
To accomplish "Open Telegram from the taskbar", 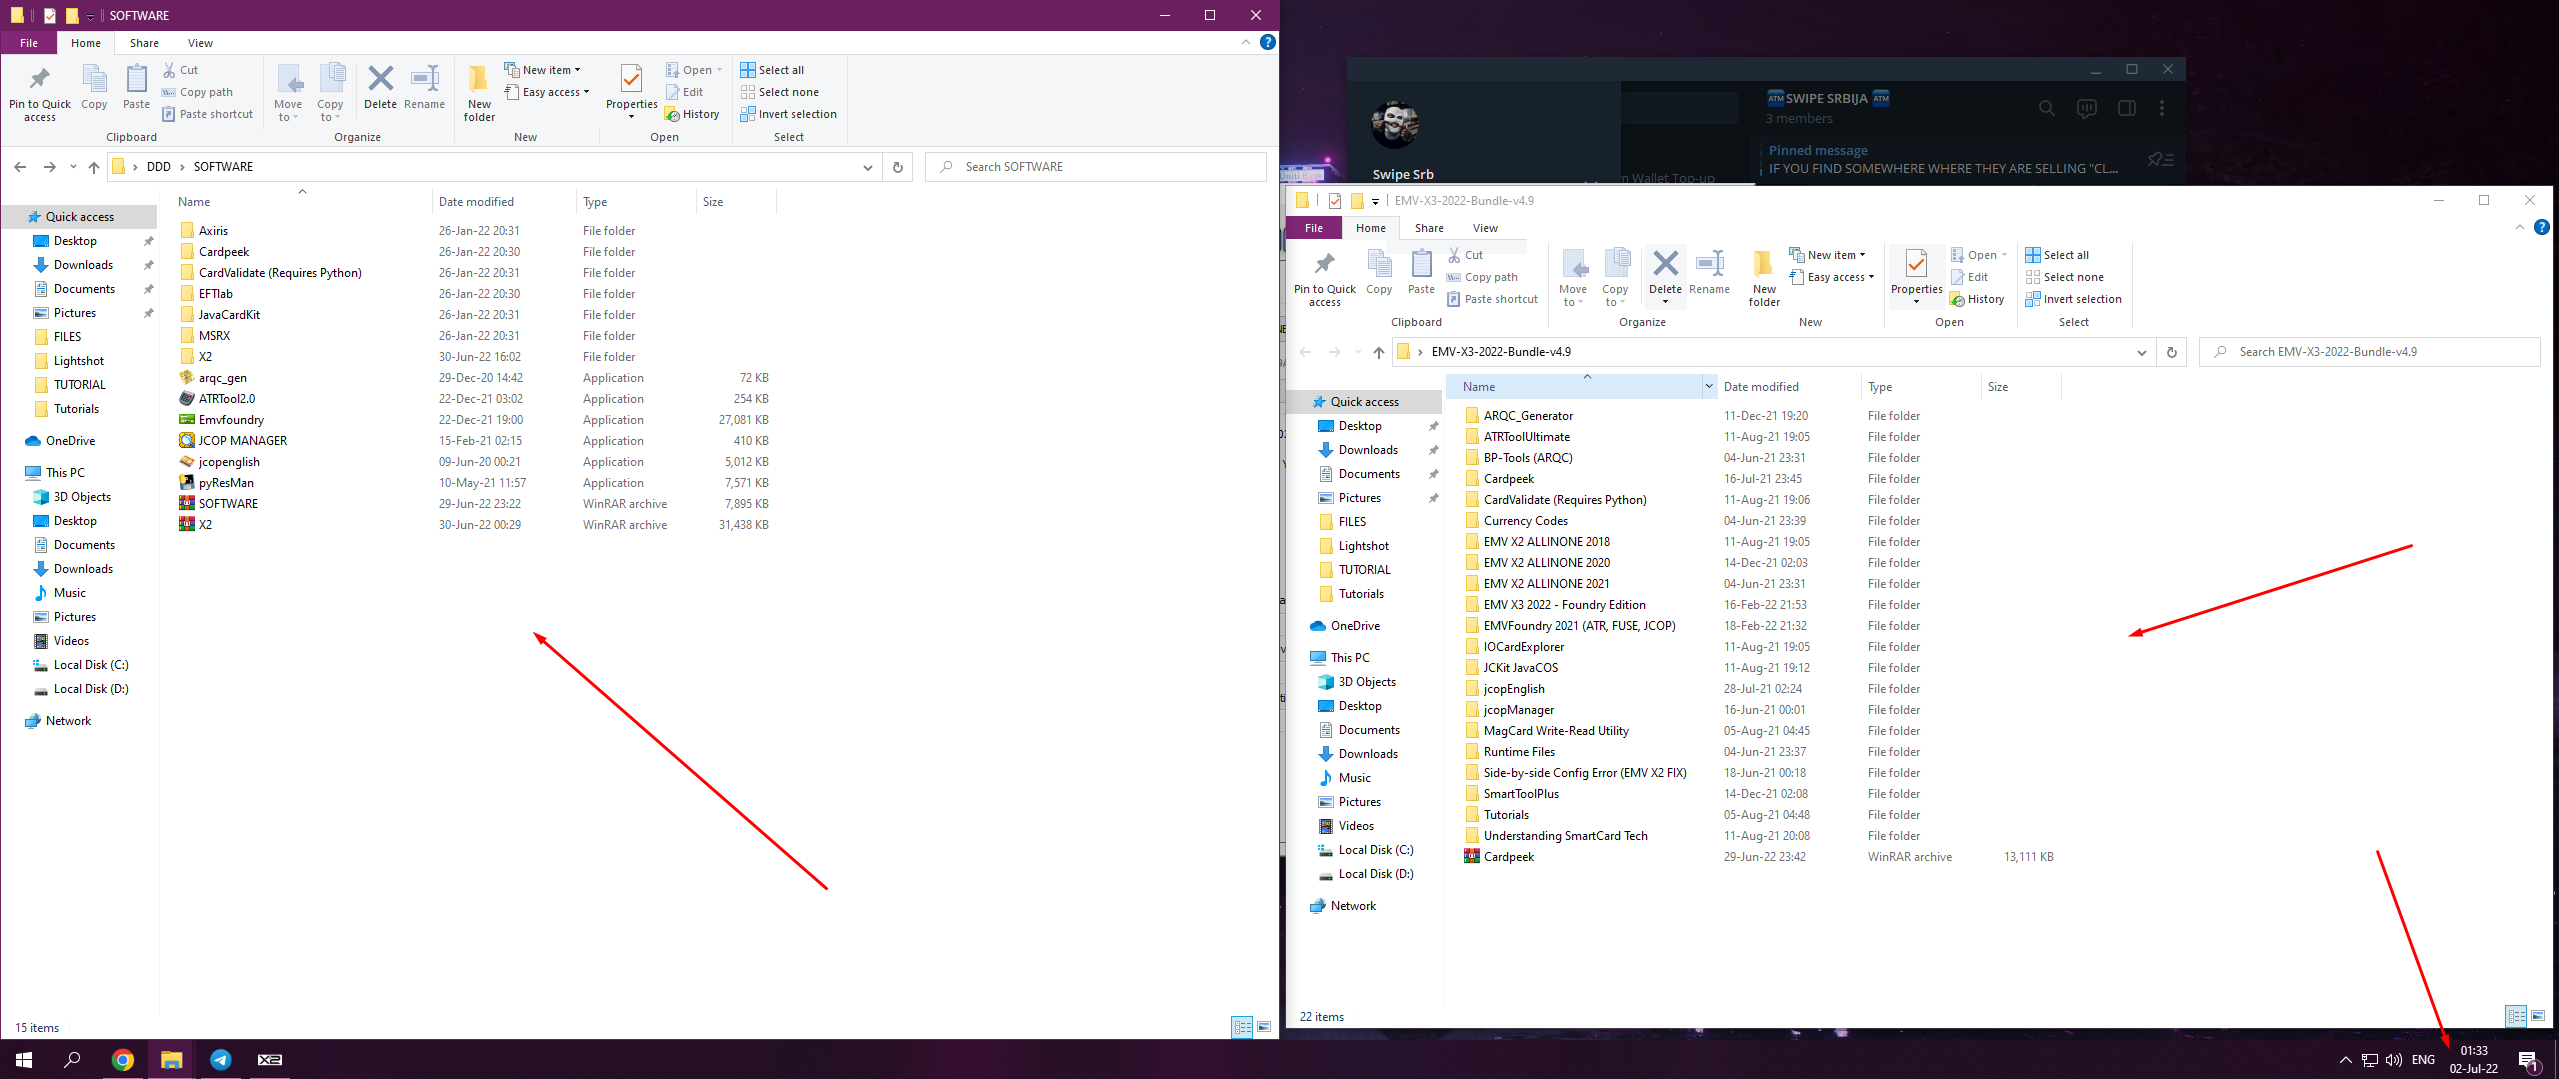I will click(x=220, y=1059).
